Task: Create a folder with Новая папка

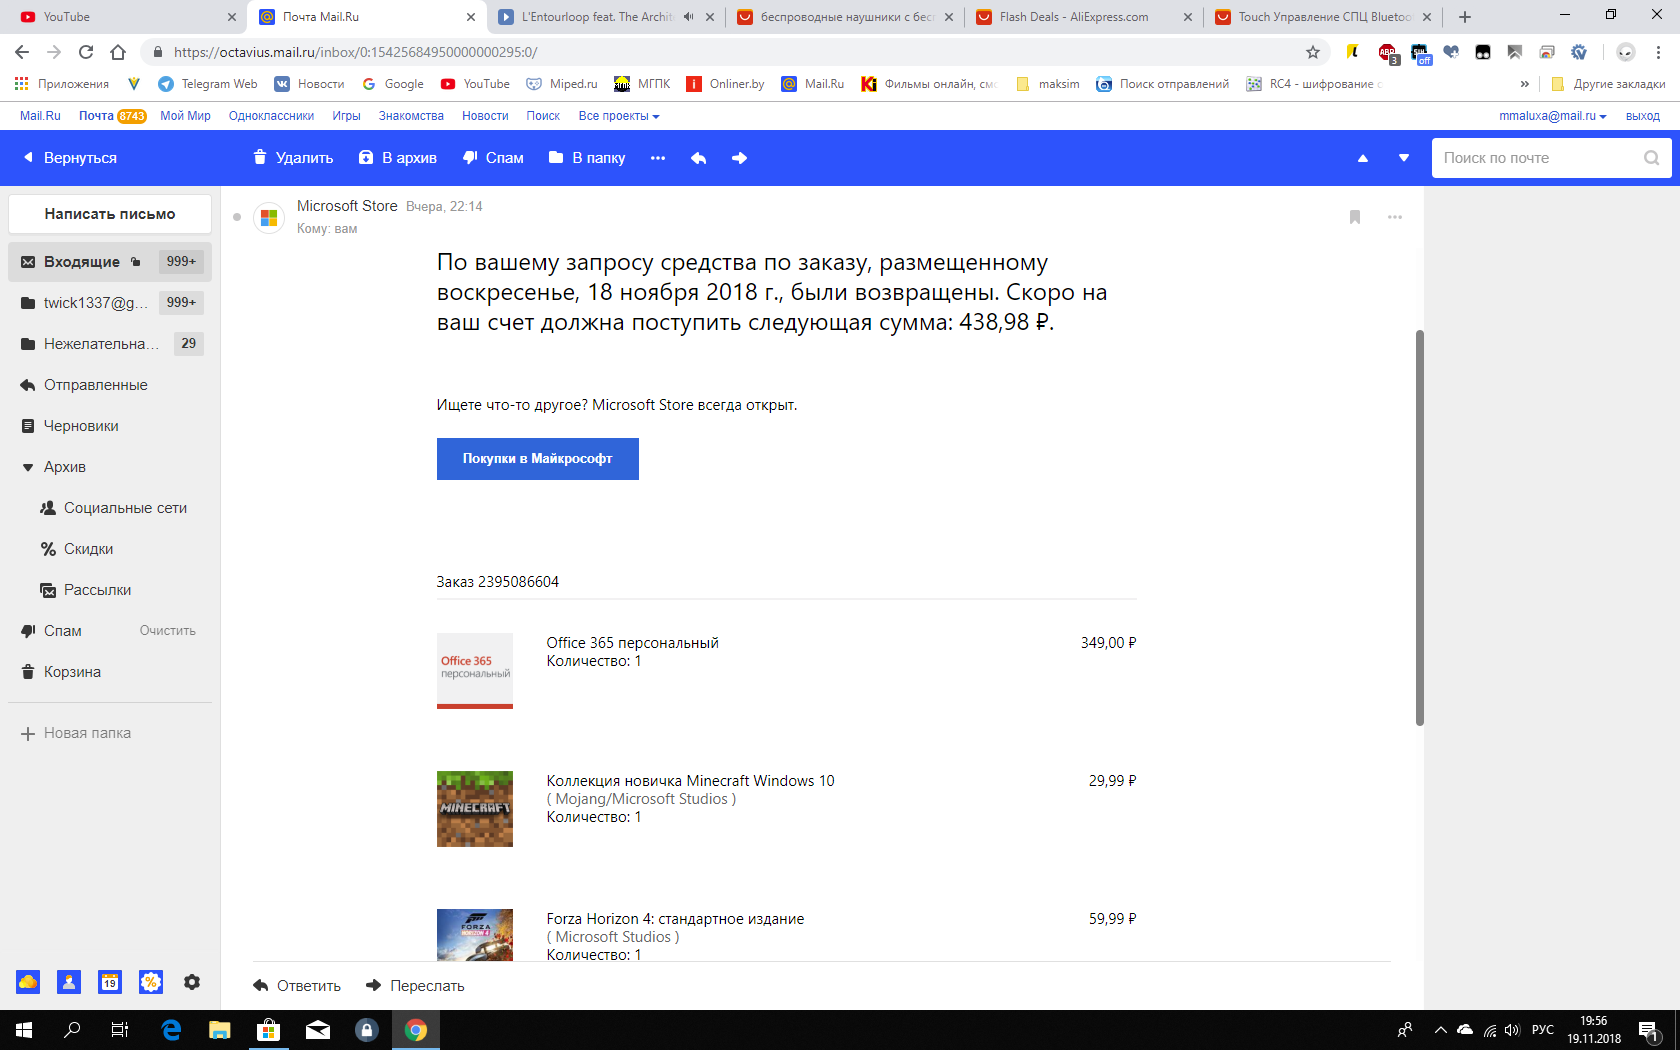Action: coord(76,733)
